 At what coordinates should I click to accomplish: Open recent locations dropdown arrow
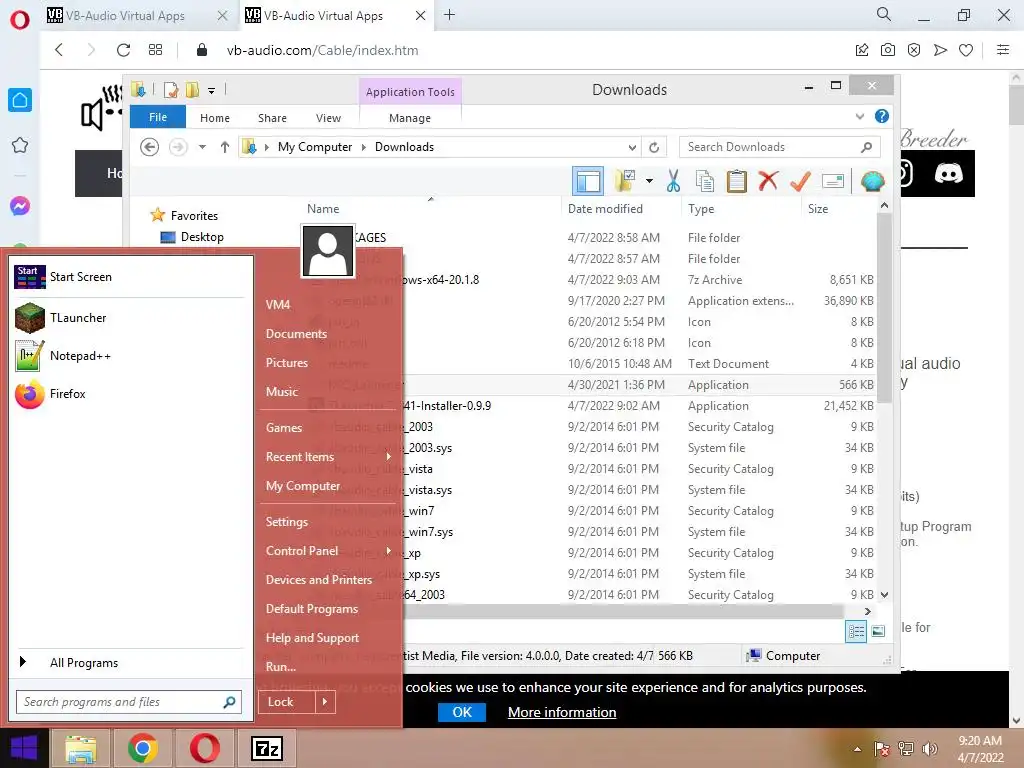coord(202,147)
